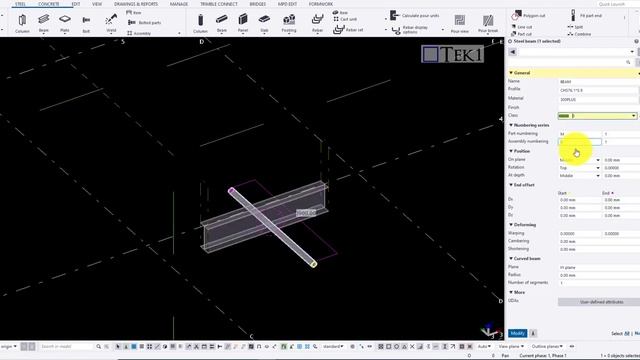Image resolution: width=640 pixels, height=360 pixels.
Task: Select the concrete Slab tool
Action: pyautogui.click(x=264, y=23)
